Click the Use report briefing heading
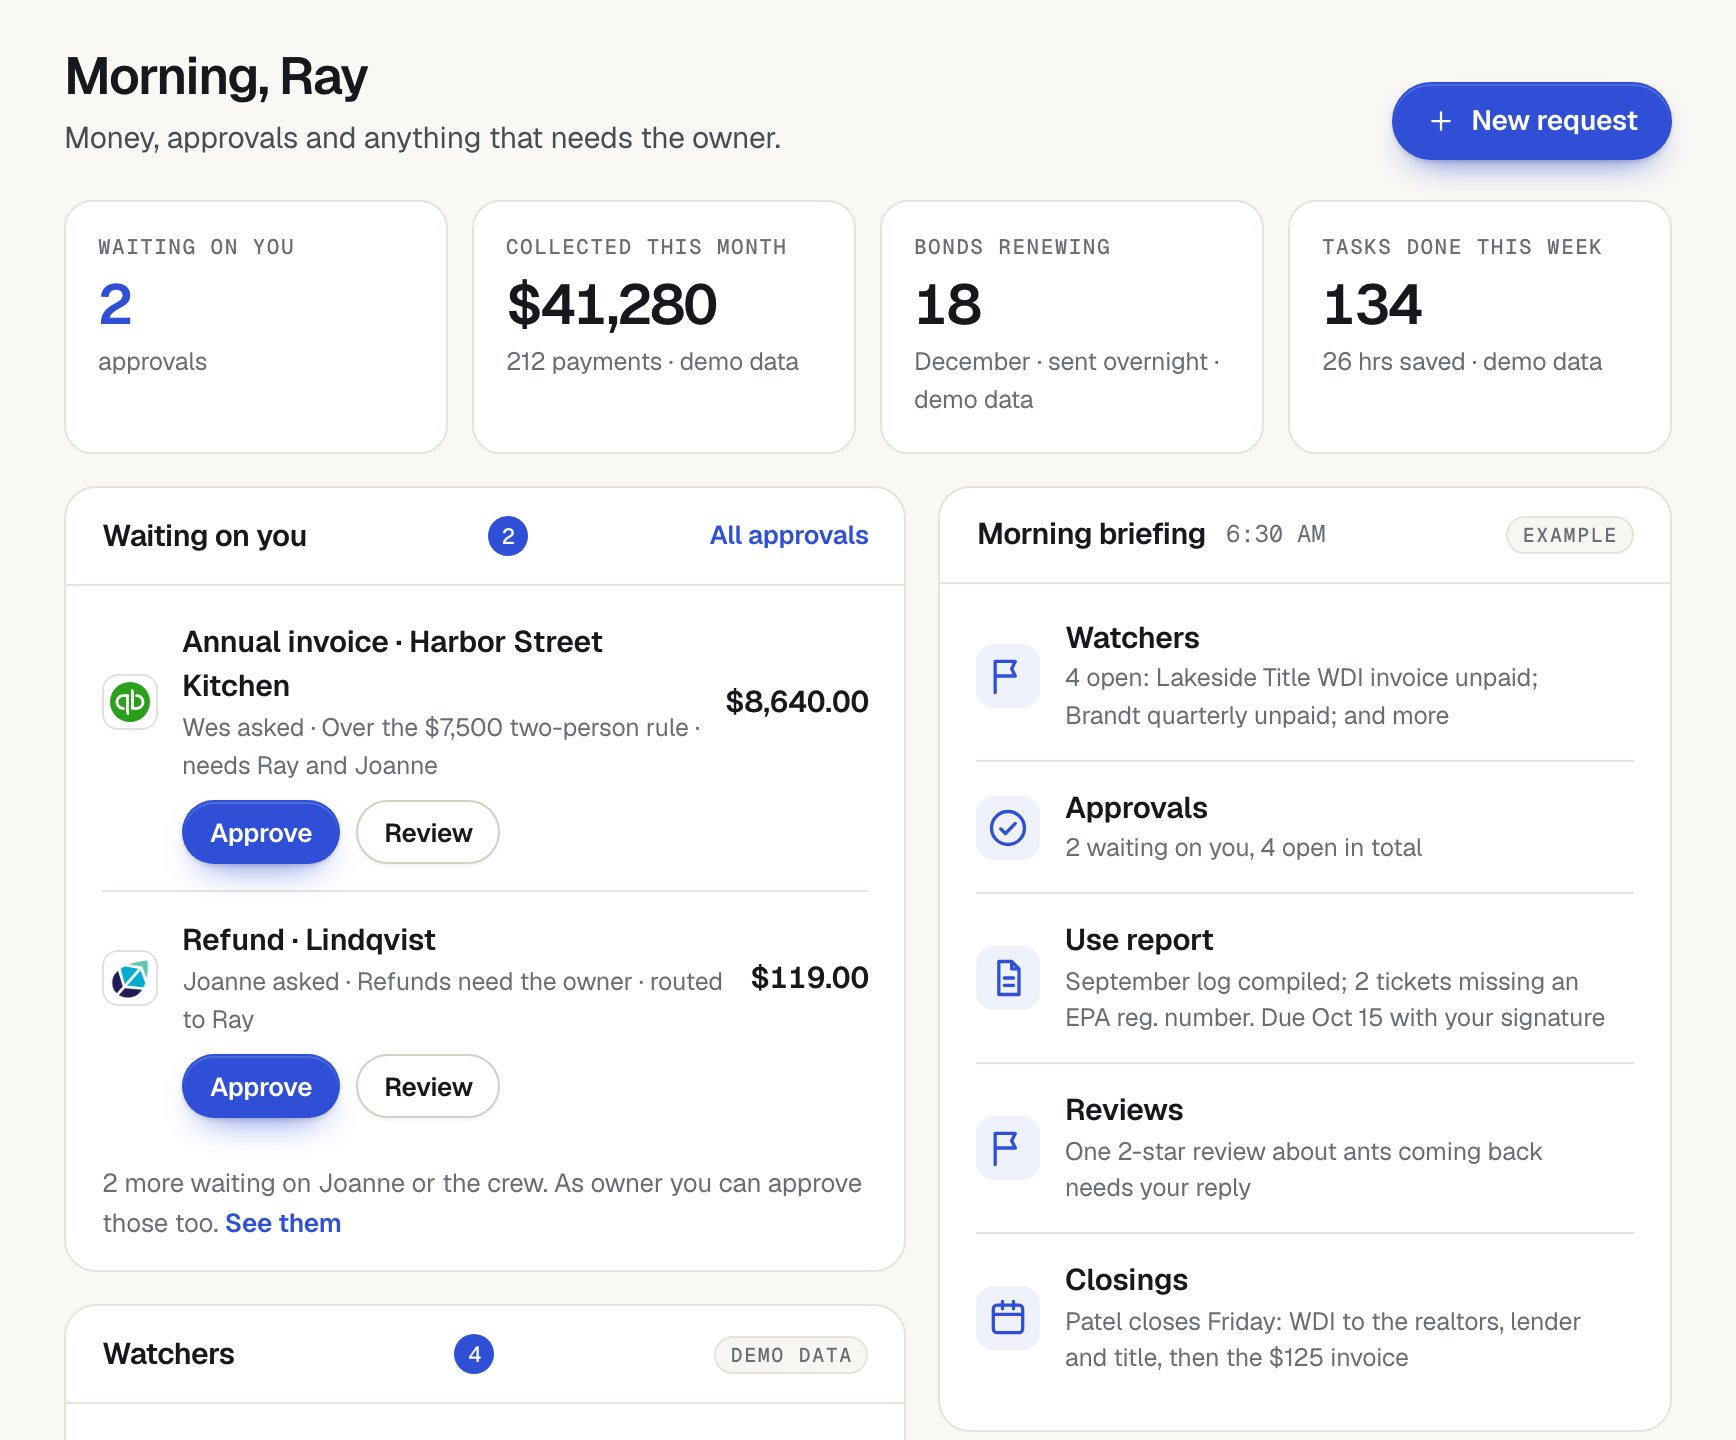This screenshot has width=1736, height=1440. (x=1139, y=940)
